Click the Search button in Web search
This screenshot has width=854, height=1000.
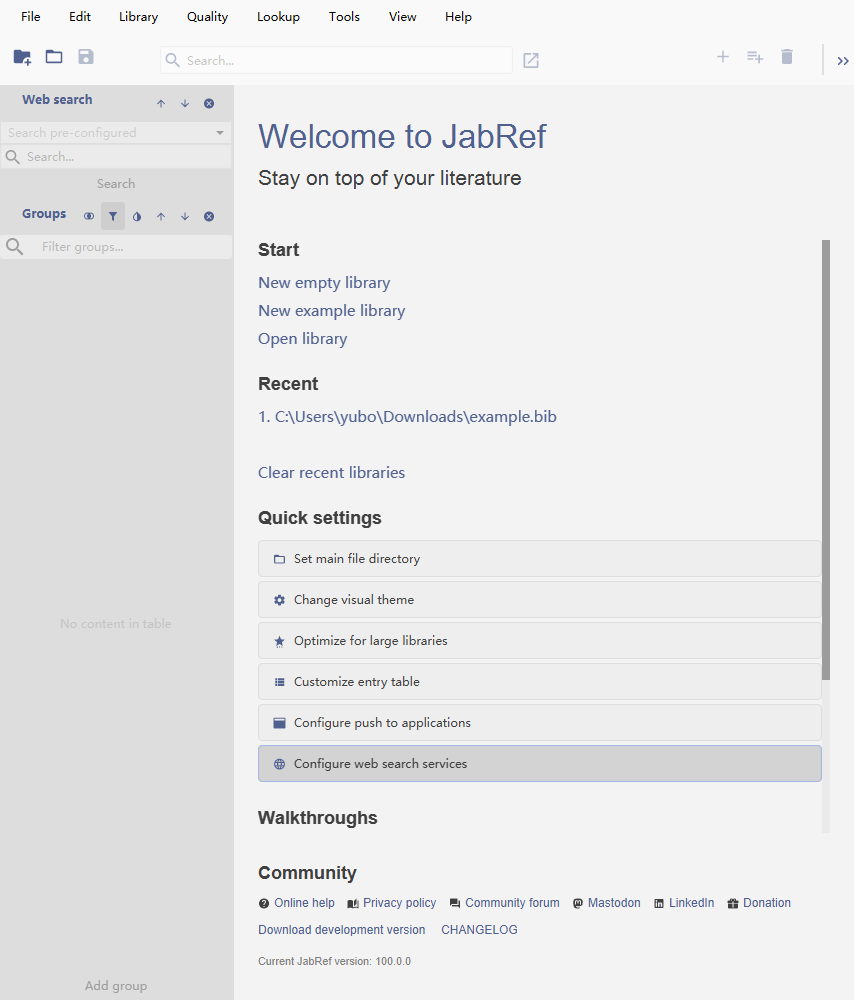pyautogui.click(x=115, y=184)
